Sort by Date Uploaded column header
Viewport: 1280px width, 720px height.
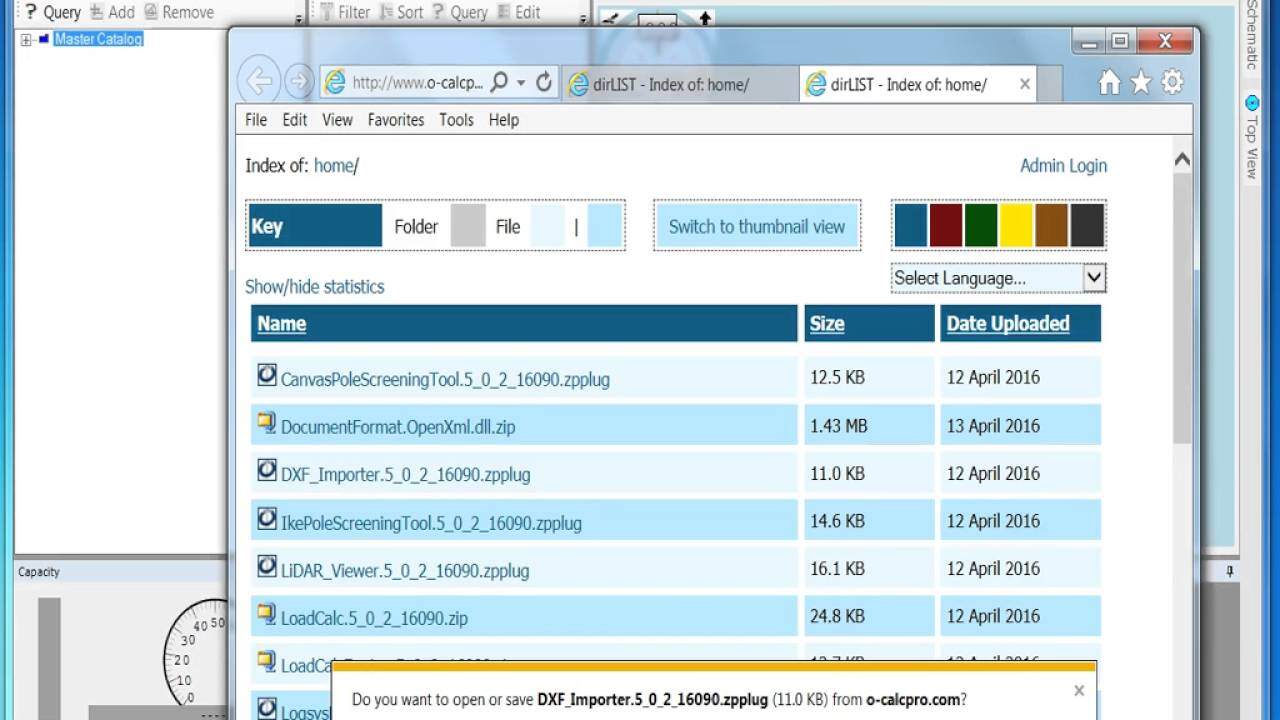pyautogui.click(x=1008, y=323)
